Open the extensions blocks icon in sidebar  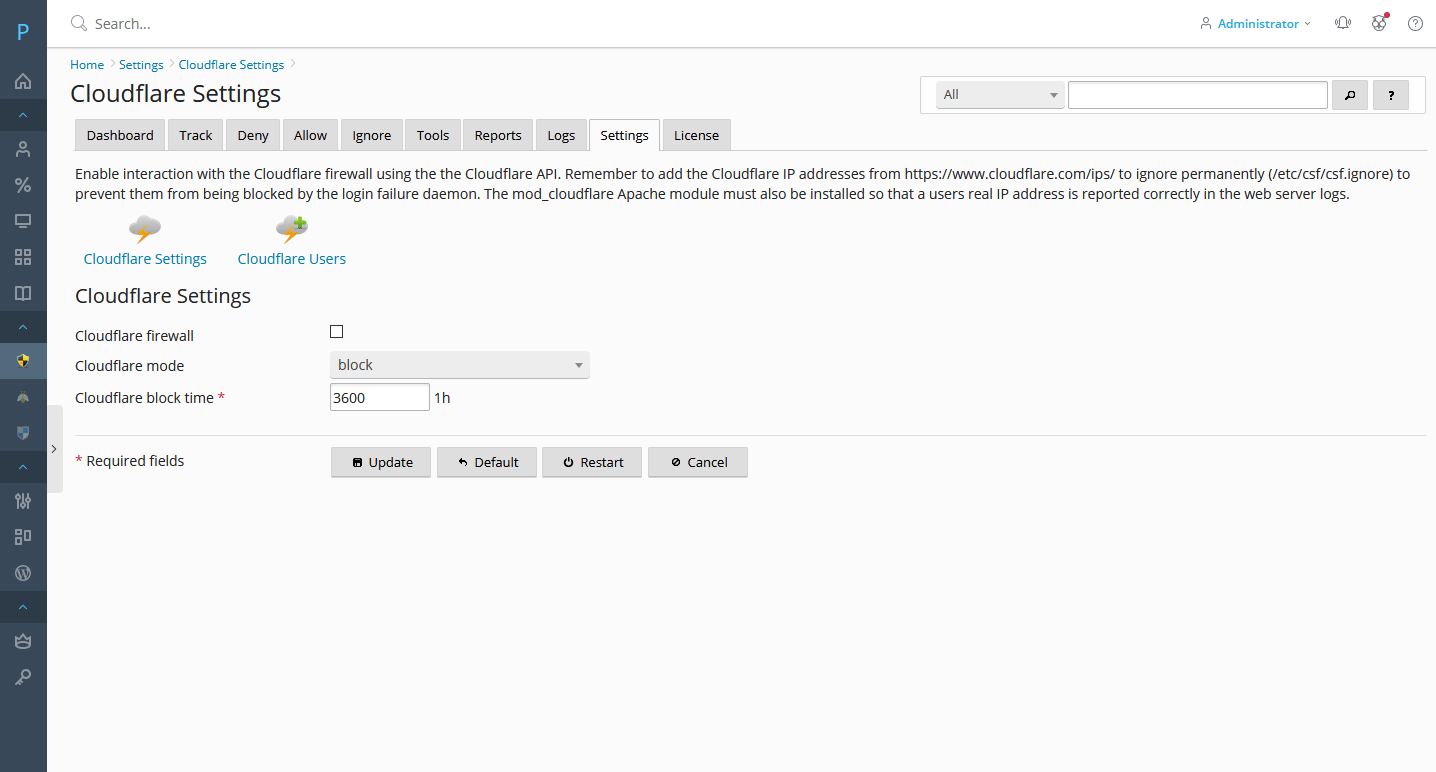[23, 537]
